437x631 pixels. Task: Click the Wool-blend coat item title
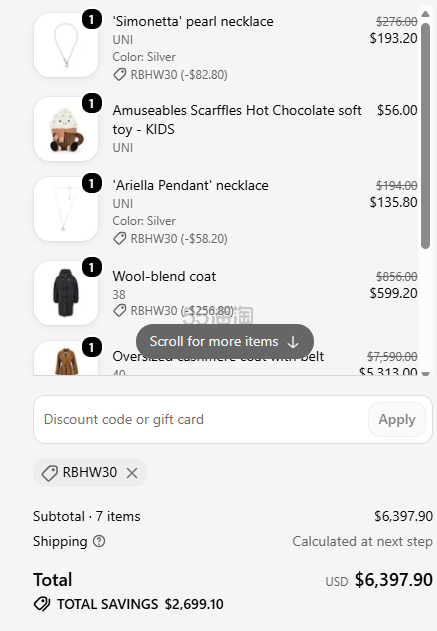(x=164, y=276)
